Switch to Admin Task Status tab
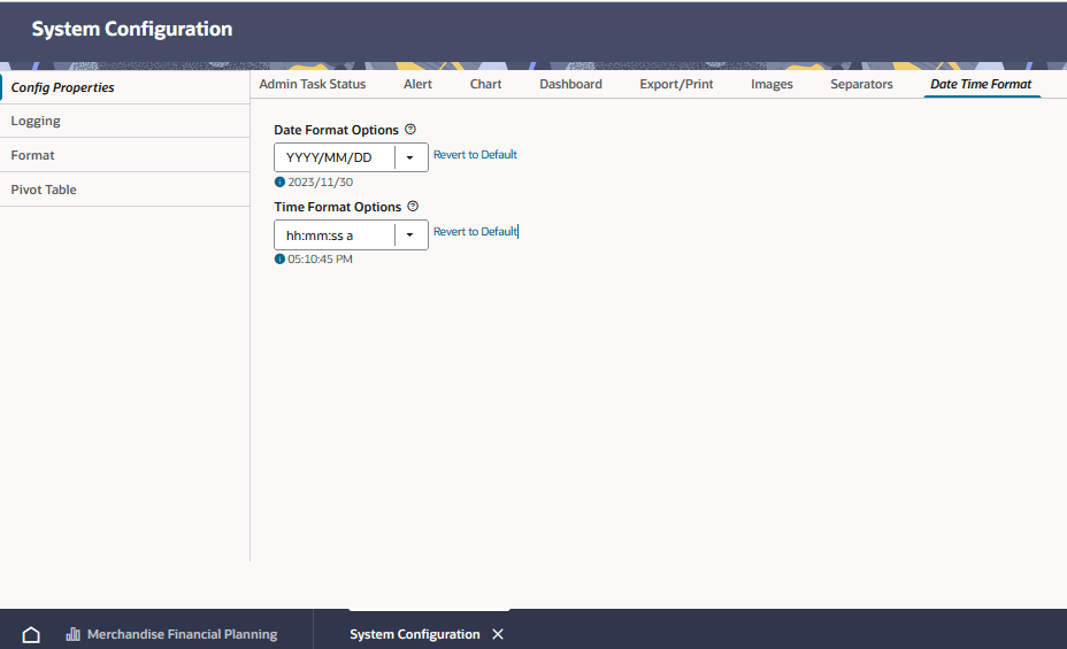 [x=312, y=84]
